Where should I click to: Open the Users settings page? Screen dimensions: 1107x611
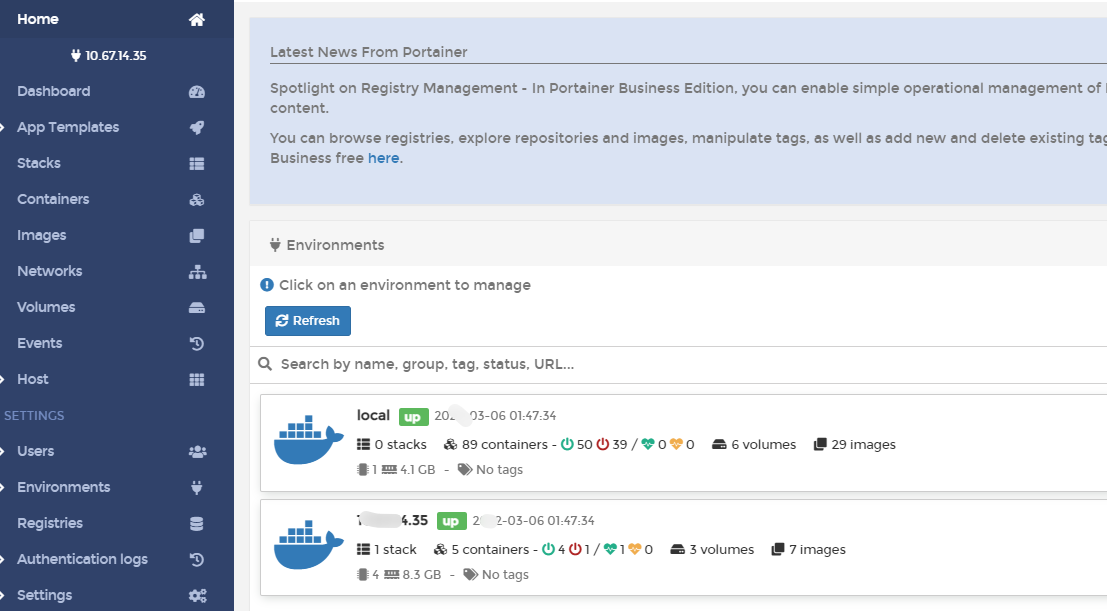[36, 451]
